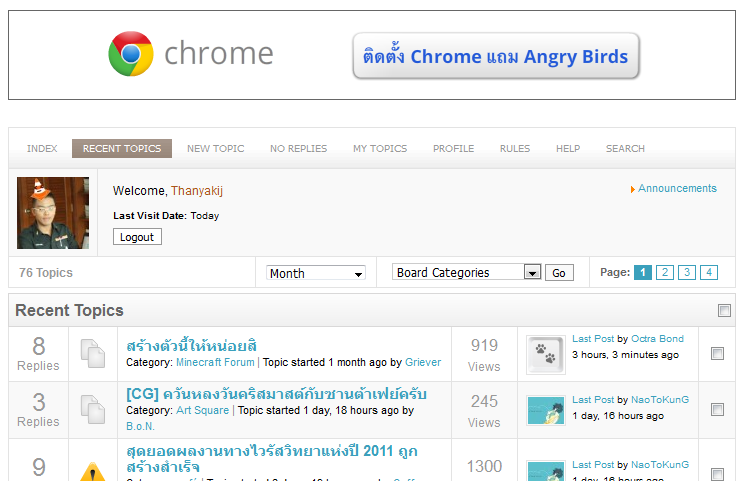Open the topic สร้างตัวนี้ให้หน่อยสิ

(192, 346)
